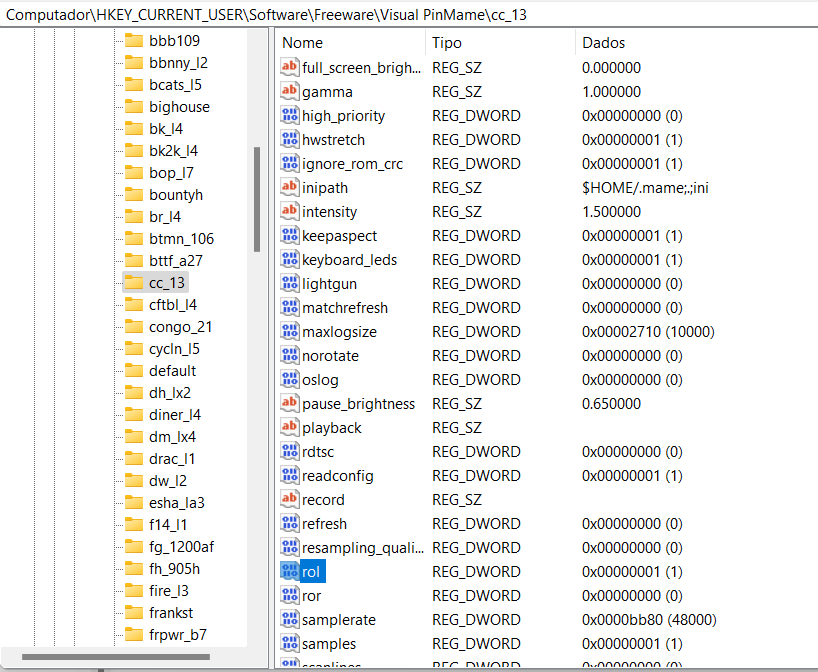Screen dimensions: 818x672
Task: Click the tree pane vertical scrollbar thumb
Action: click(x=257, y=199)
